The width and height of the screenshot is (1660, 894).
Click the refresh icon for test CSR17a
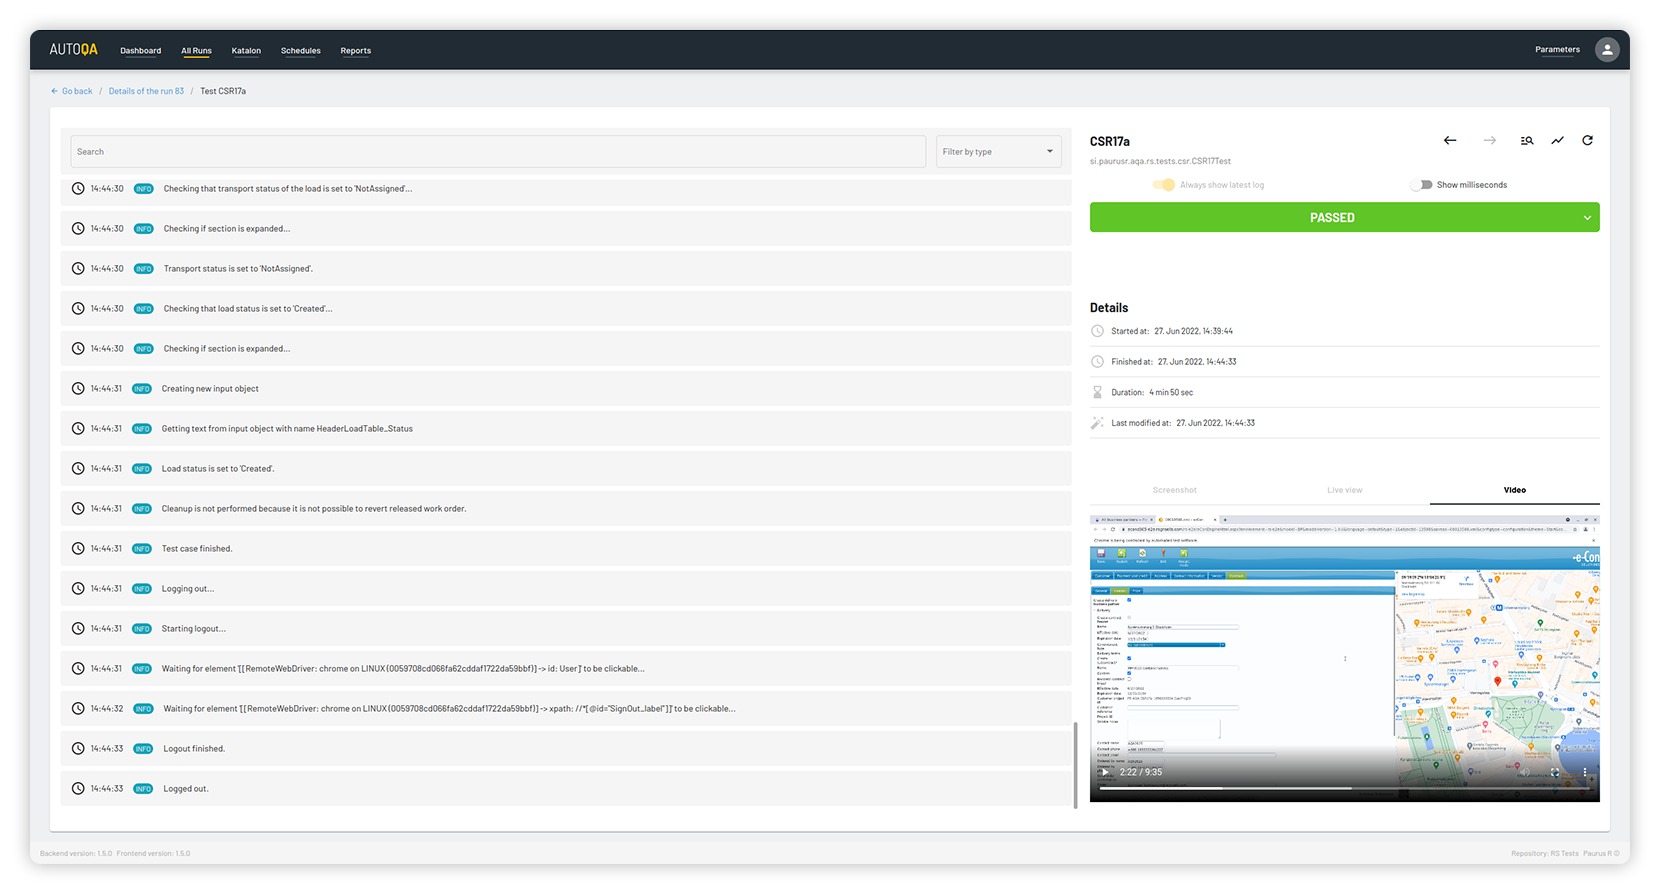tap(1587, 141)
